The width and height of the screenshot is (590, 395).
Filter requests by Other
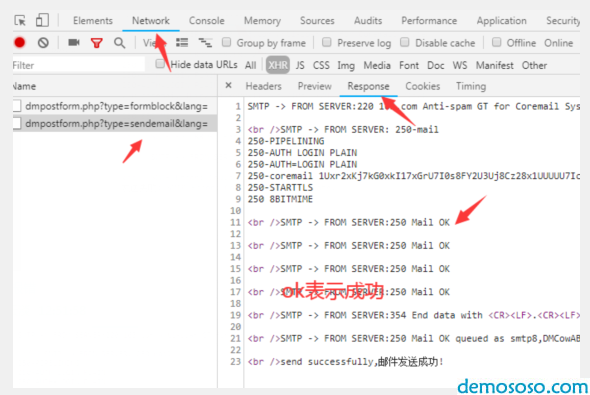click(534, 65)
